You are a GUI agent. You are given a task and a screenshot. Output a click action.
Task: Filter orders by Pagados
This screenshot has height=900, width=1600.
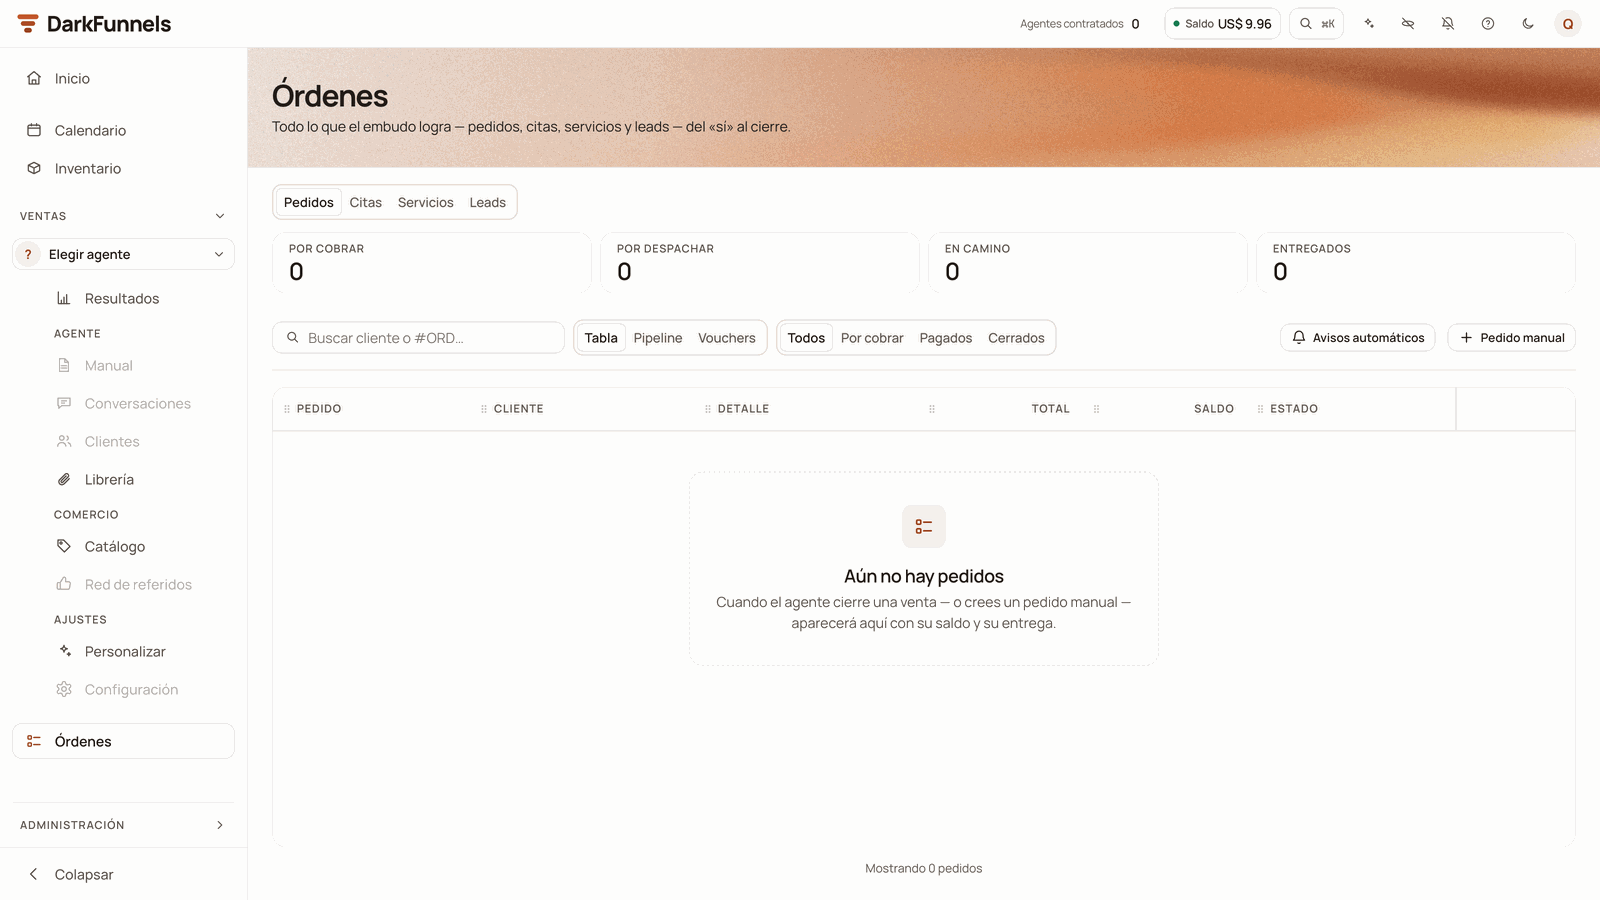[946, 338]
